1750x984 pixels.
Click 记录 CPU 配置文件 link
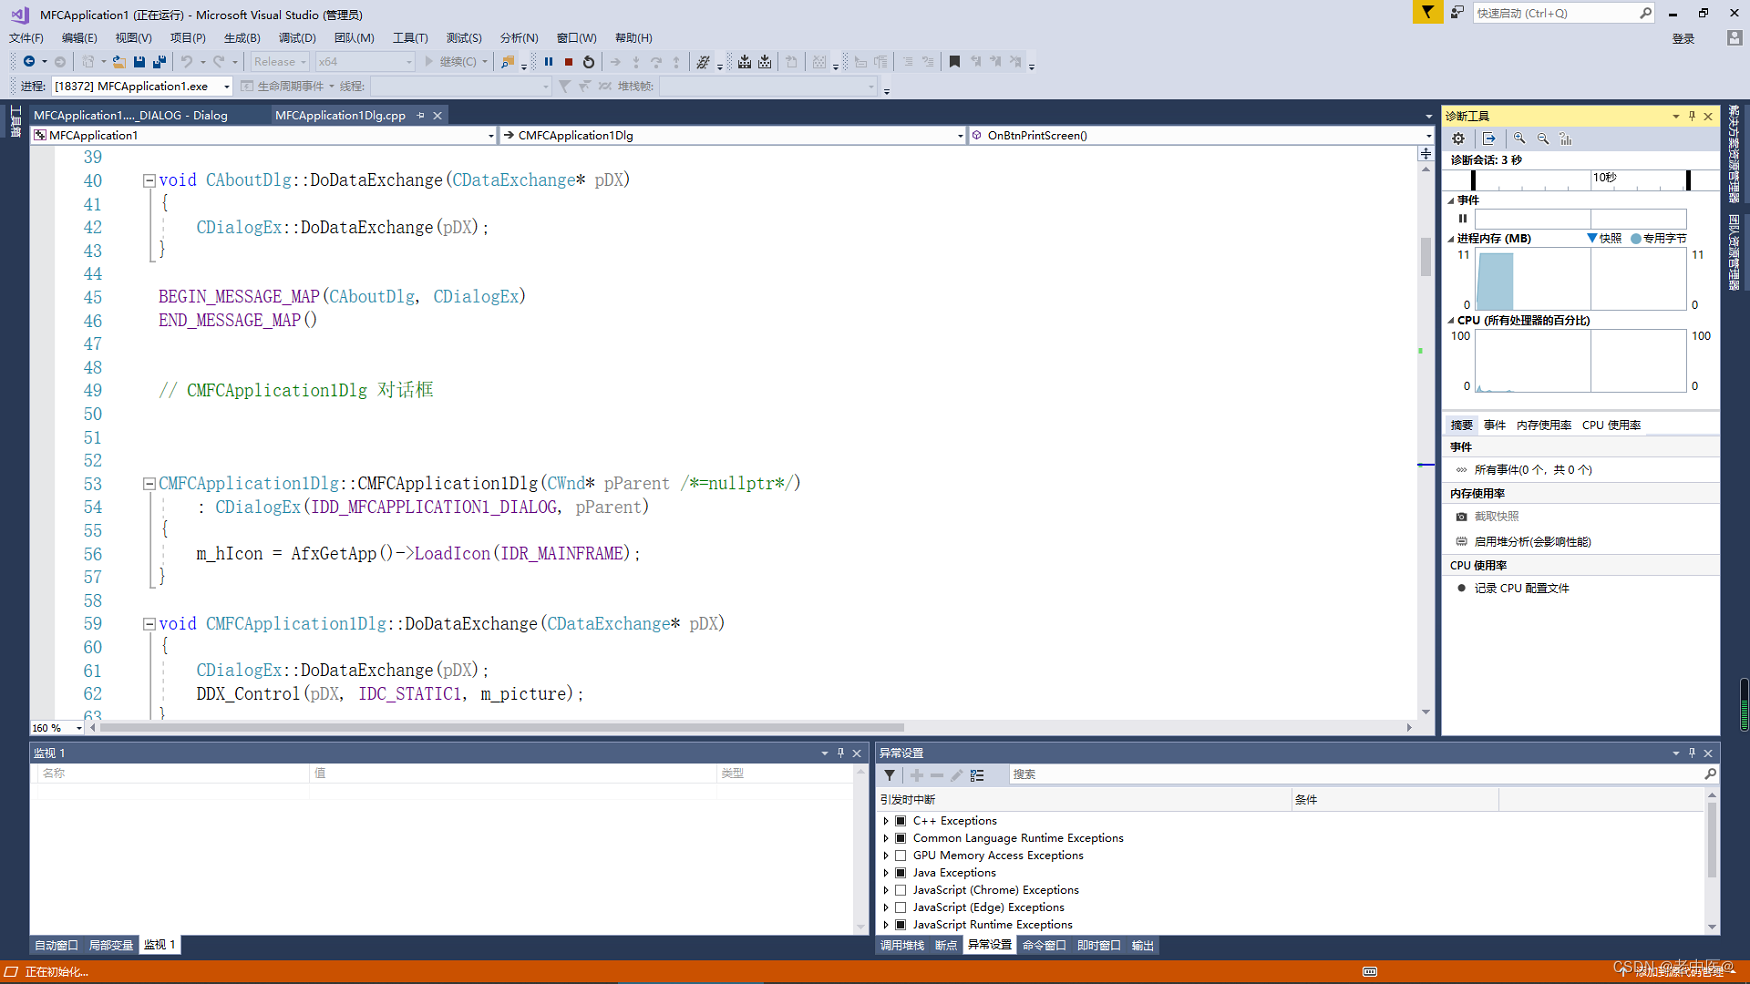(x=1522, y=589)
